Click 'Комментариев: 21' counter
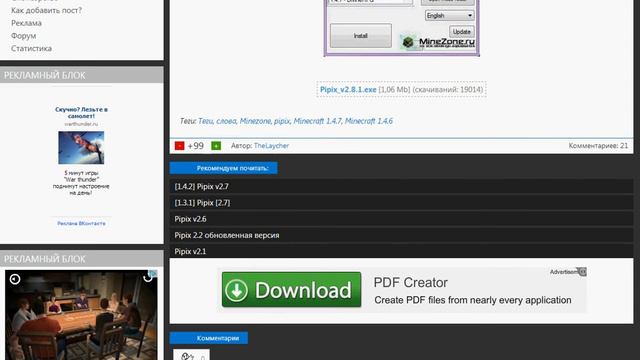Screen dimensions: 640x360 [x=598, y=146]
